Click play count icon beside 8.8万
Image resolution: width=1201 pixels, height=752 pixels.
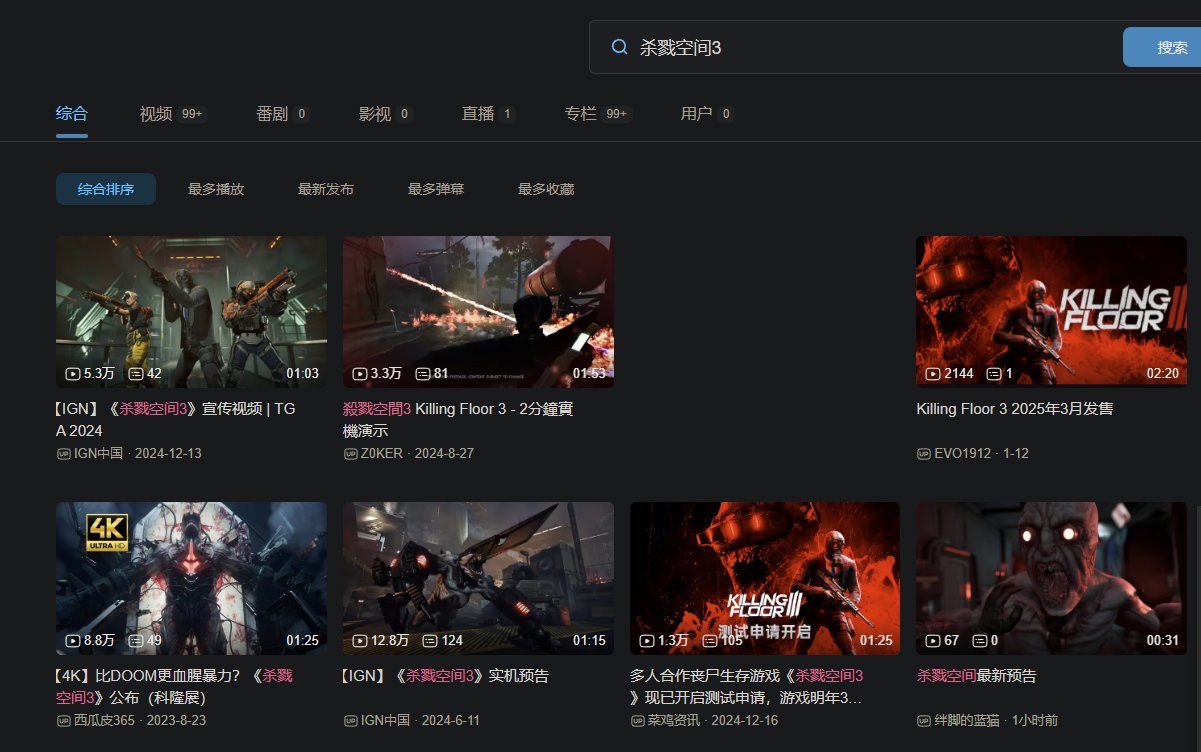pos(72,640)
